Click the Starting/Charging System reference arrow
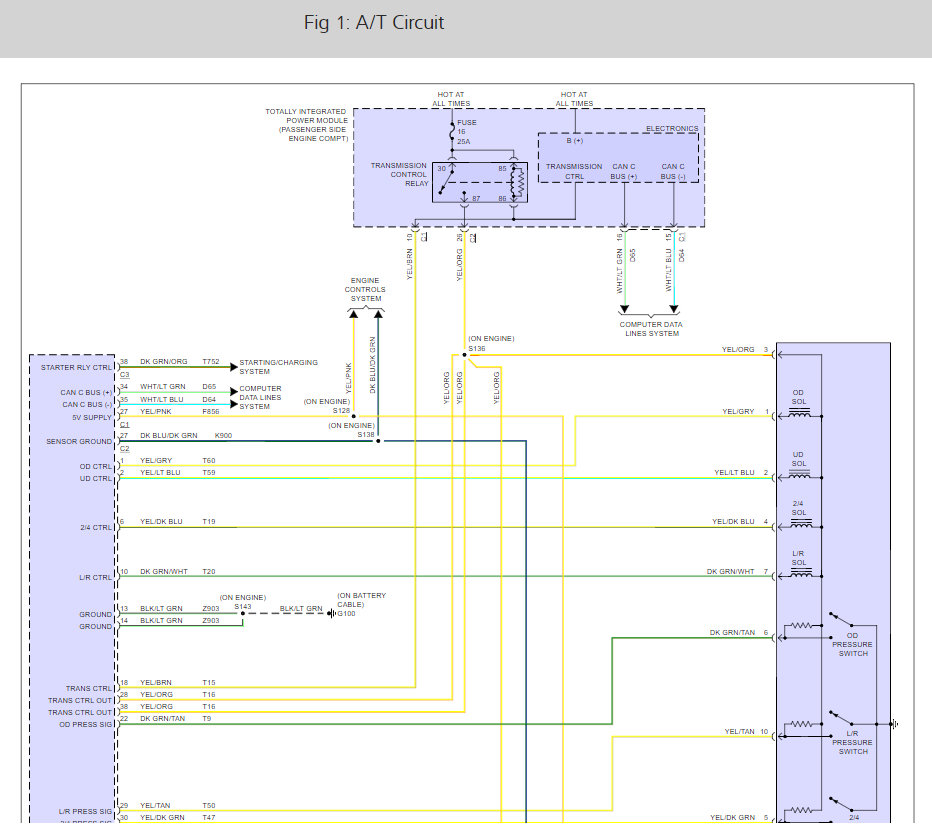Screen dimensions: 932x838 [x=232, y=367]
